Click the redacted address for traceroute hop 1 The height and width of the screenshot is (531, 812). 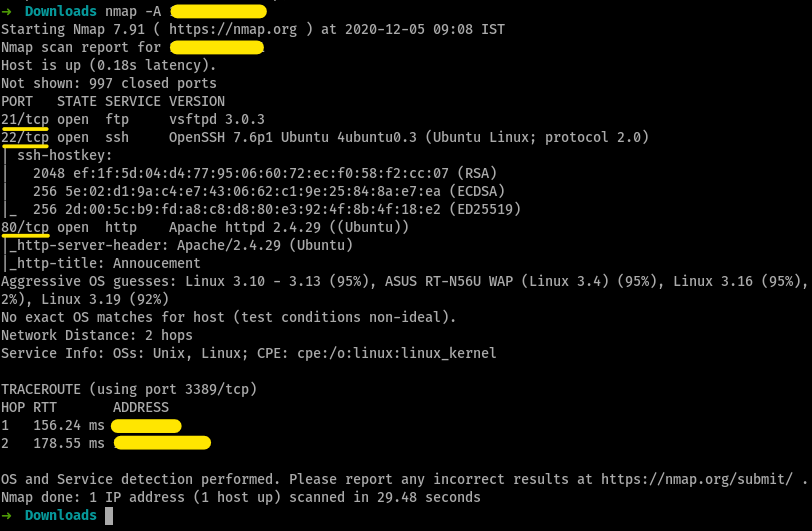coord(146,425)
